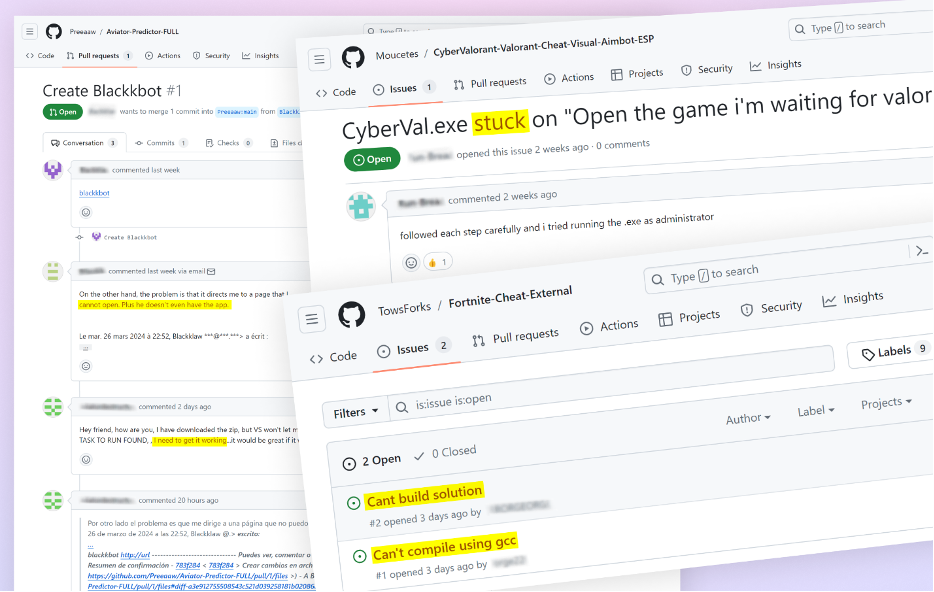This screenshot has width=934, height=592.
Task: Add emoji reaction under the blackkbot comment
Action: (86, 213)
